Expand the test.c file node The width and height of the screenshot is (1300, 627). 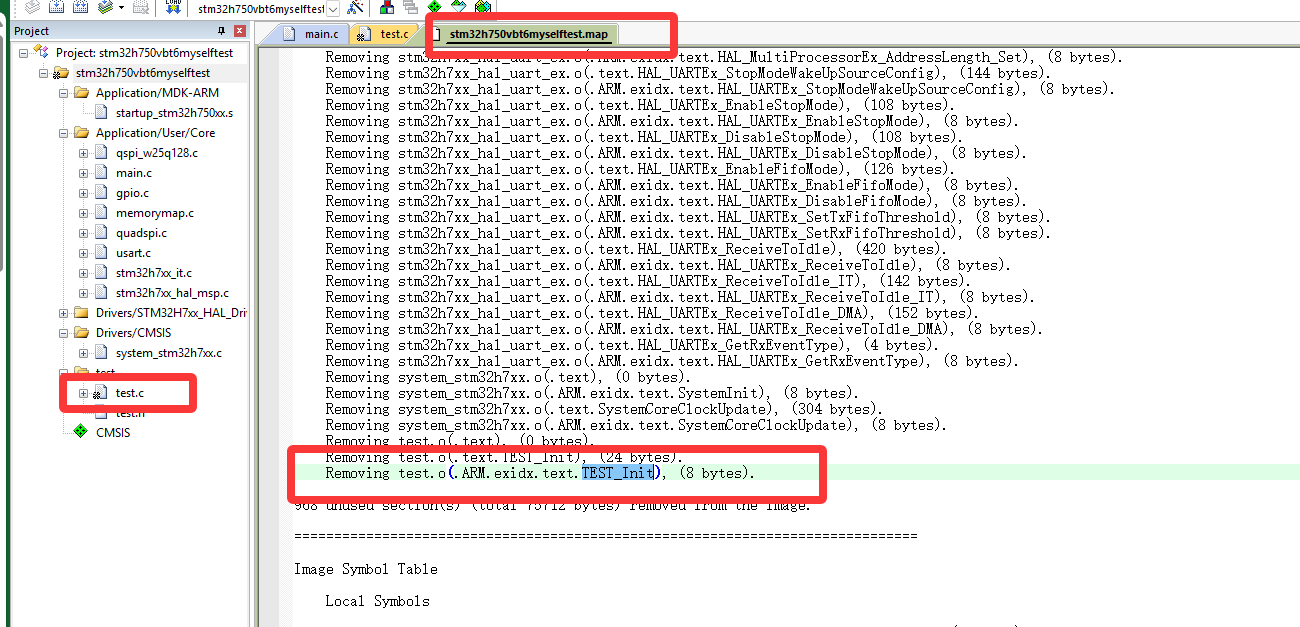pyautogui.click(x=83, y=393)
